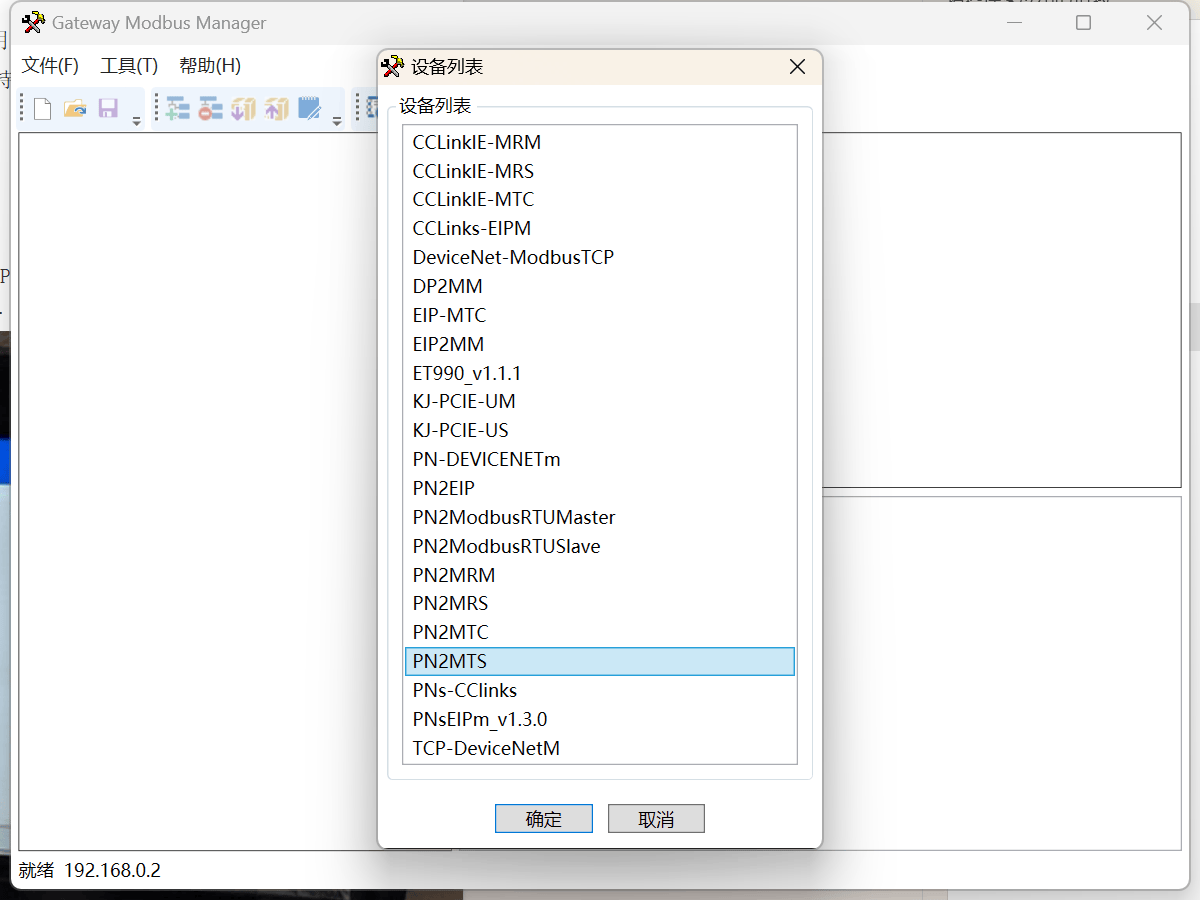Click the remove node toolbar icon
The height and width of the screenshot is (900, 1200).
(211, 108)
